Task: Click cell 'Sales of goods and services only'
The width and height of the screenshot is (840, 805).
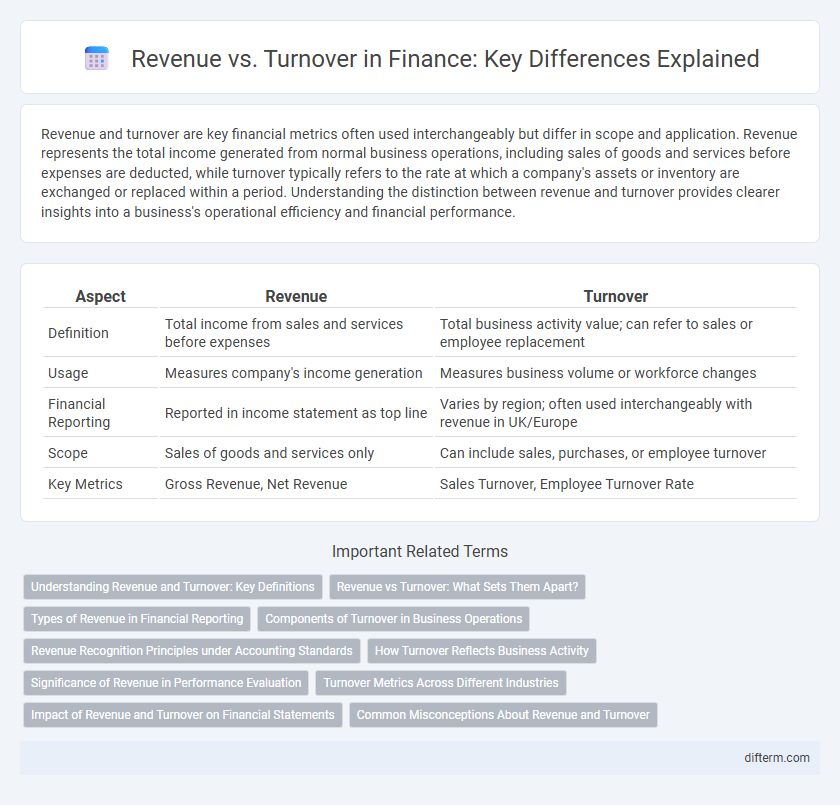Action: [x=296, y=453]
